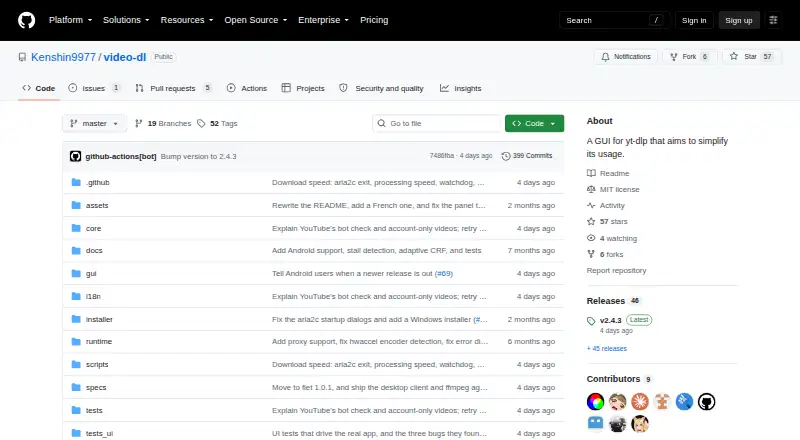Click the Sign up button
The width and height of the screenshot is (800, 440).
pyautogui.click(x=739, y=20)
